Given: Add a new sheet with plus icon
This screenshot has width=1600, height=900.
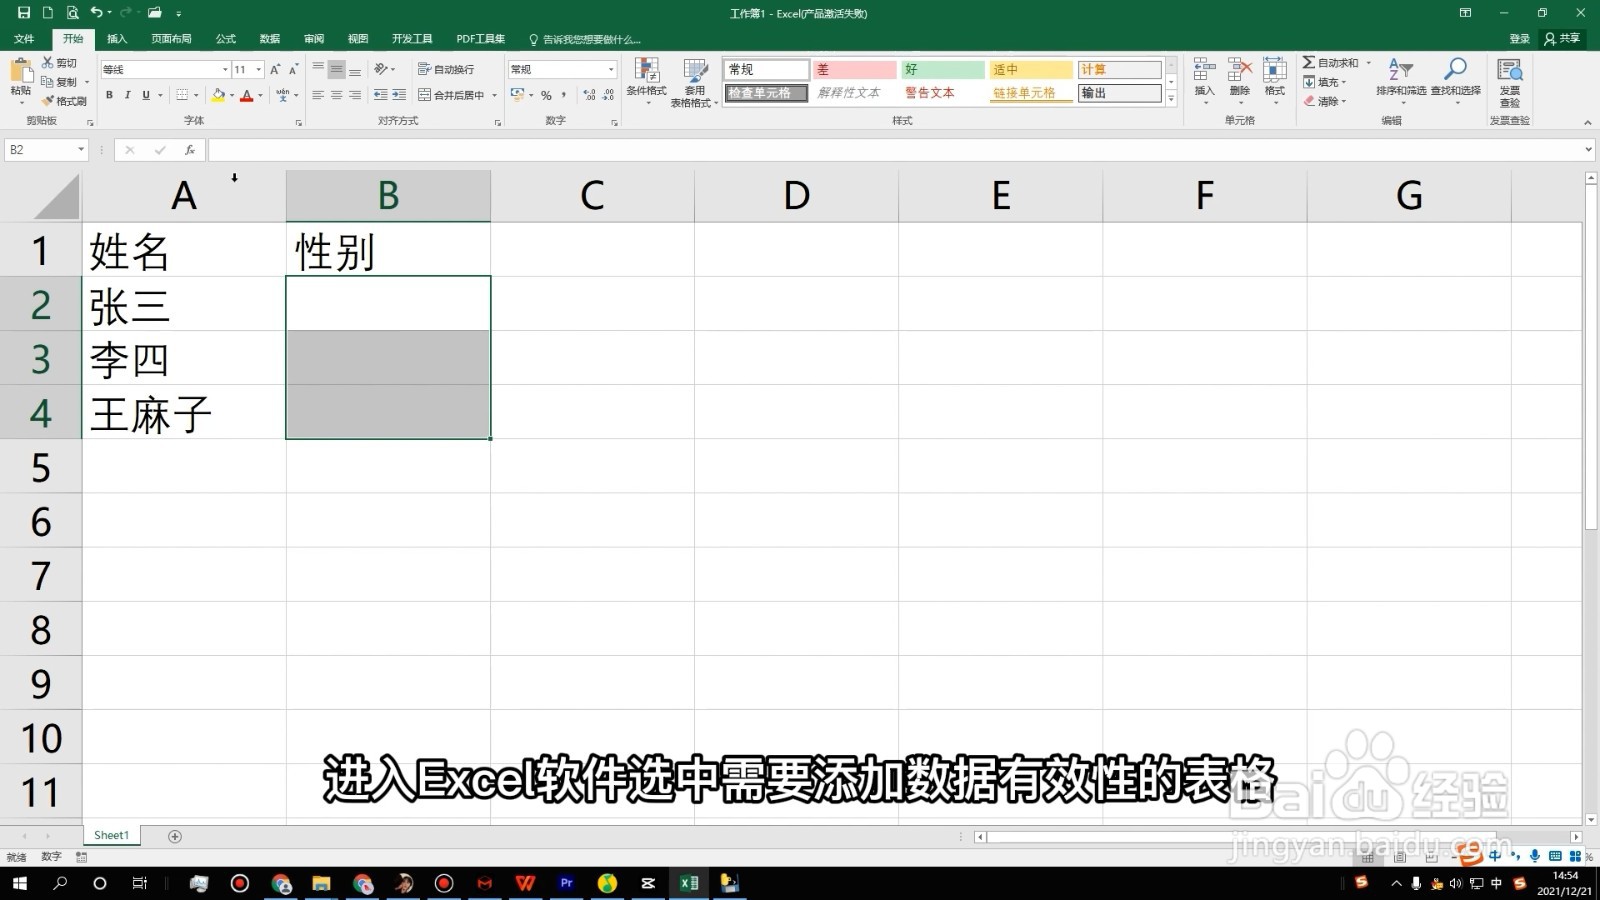Looking at the screenshot, I should 175,836.
